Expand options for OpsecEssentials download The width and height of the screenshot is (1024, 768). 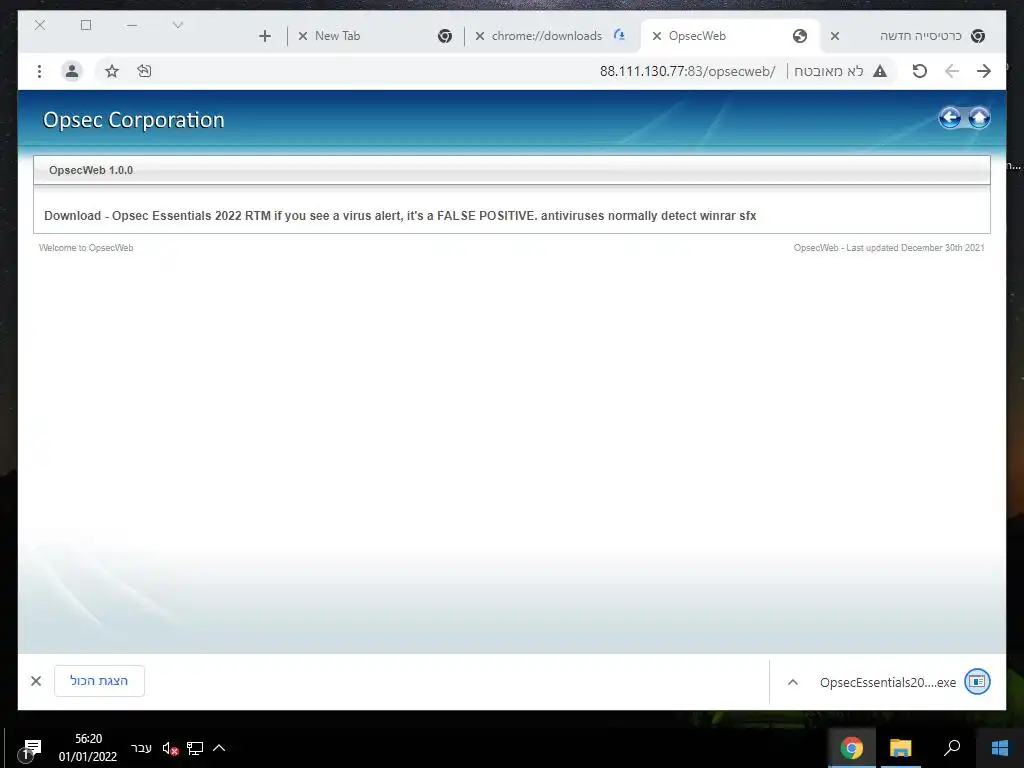tap(793, 682)
